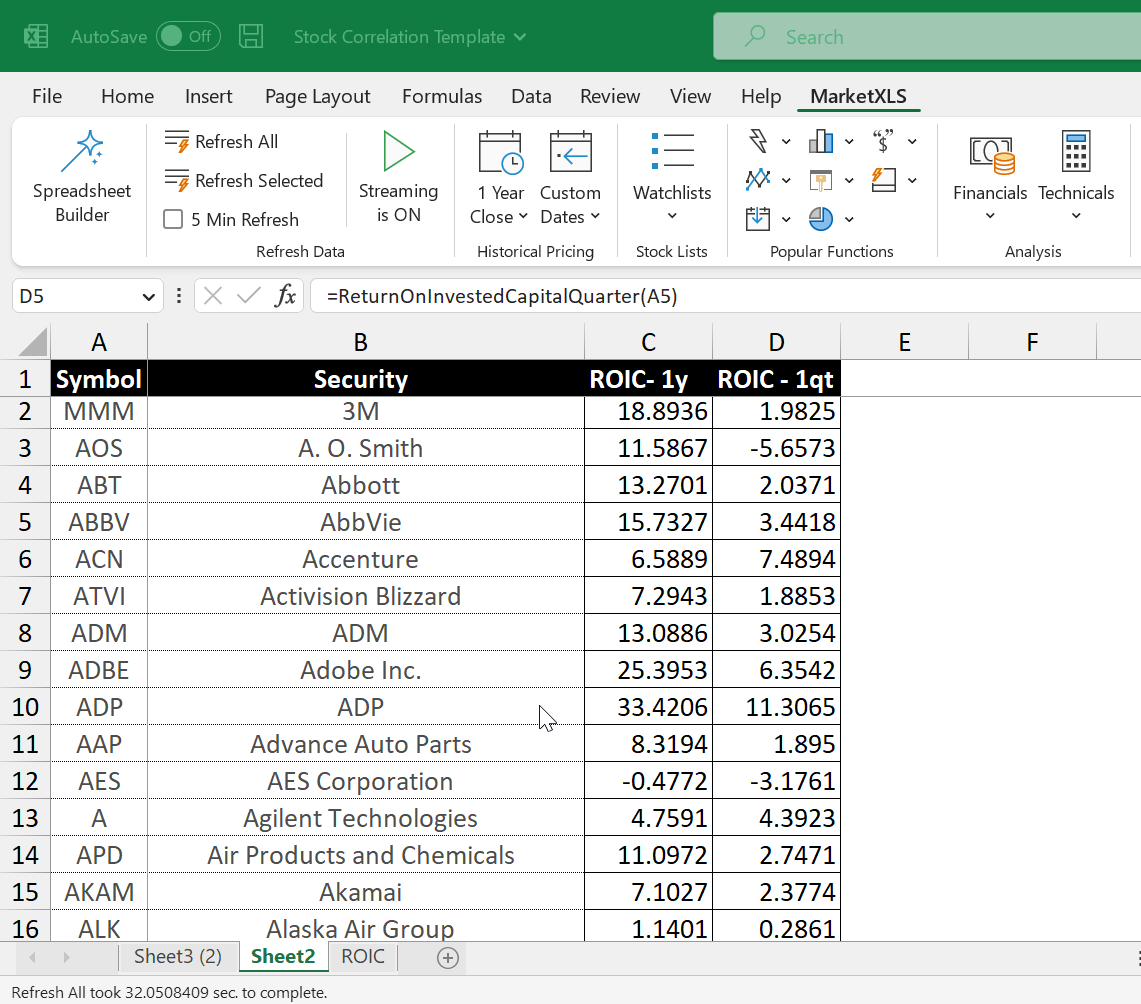Open the Formulas ribbon tab

click(441, 96)
